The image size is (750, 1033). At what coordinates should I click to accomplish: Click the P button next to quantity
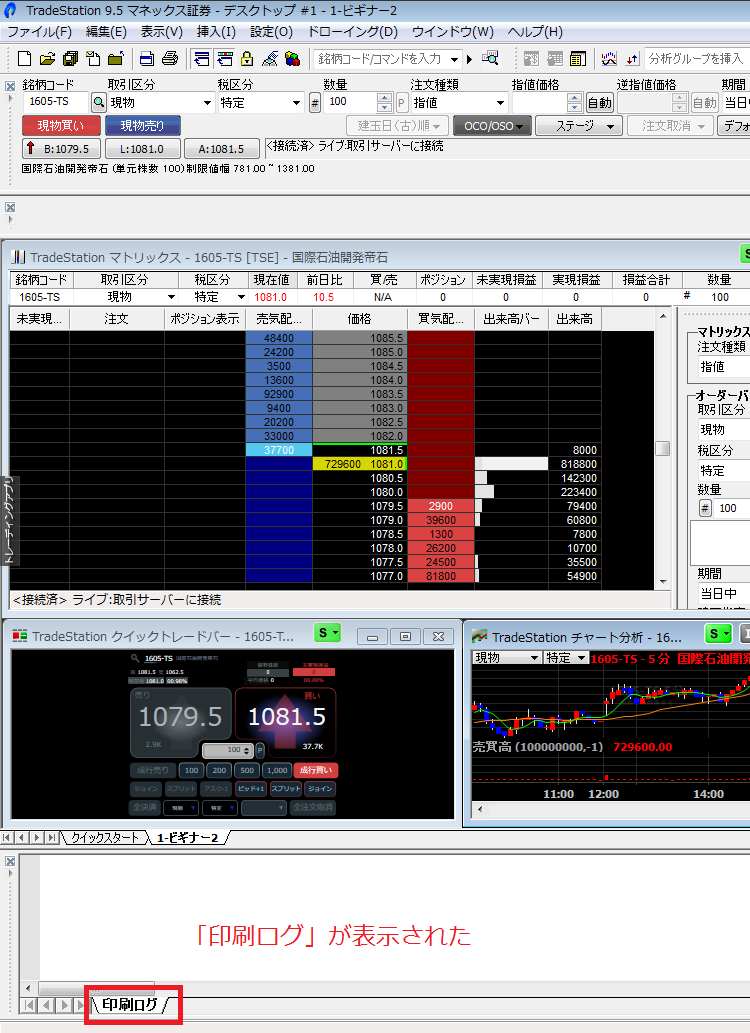[401, 103]
